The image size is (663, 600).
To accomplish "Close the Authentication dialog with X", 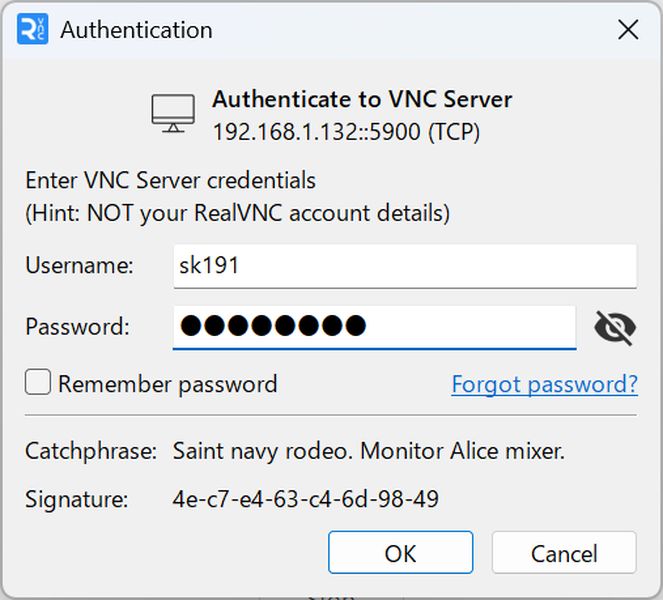I will [628, 30].
